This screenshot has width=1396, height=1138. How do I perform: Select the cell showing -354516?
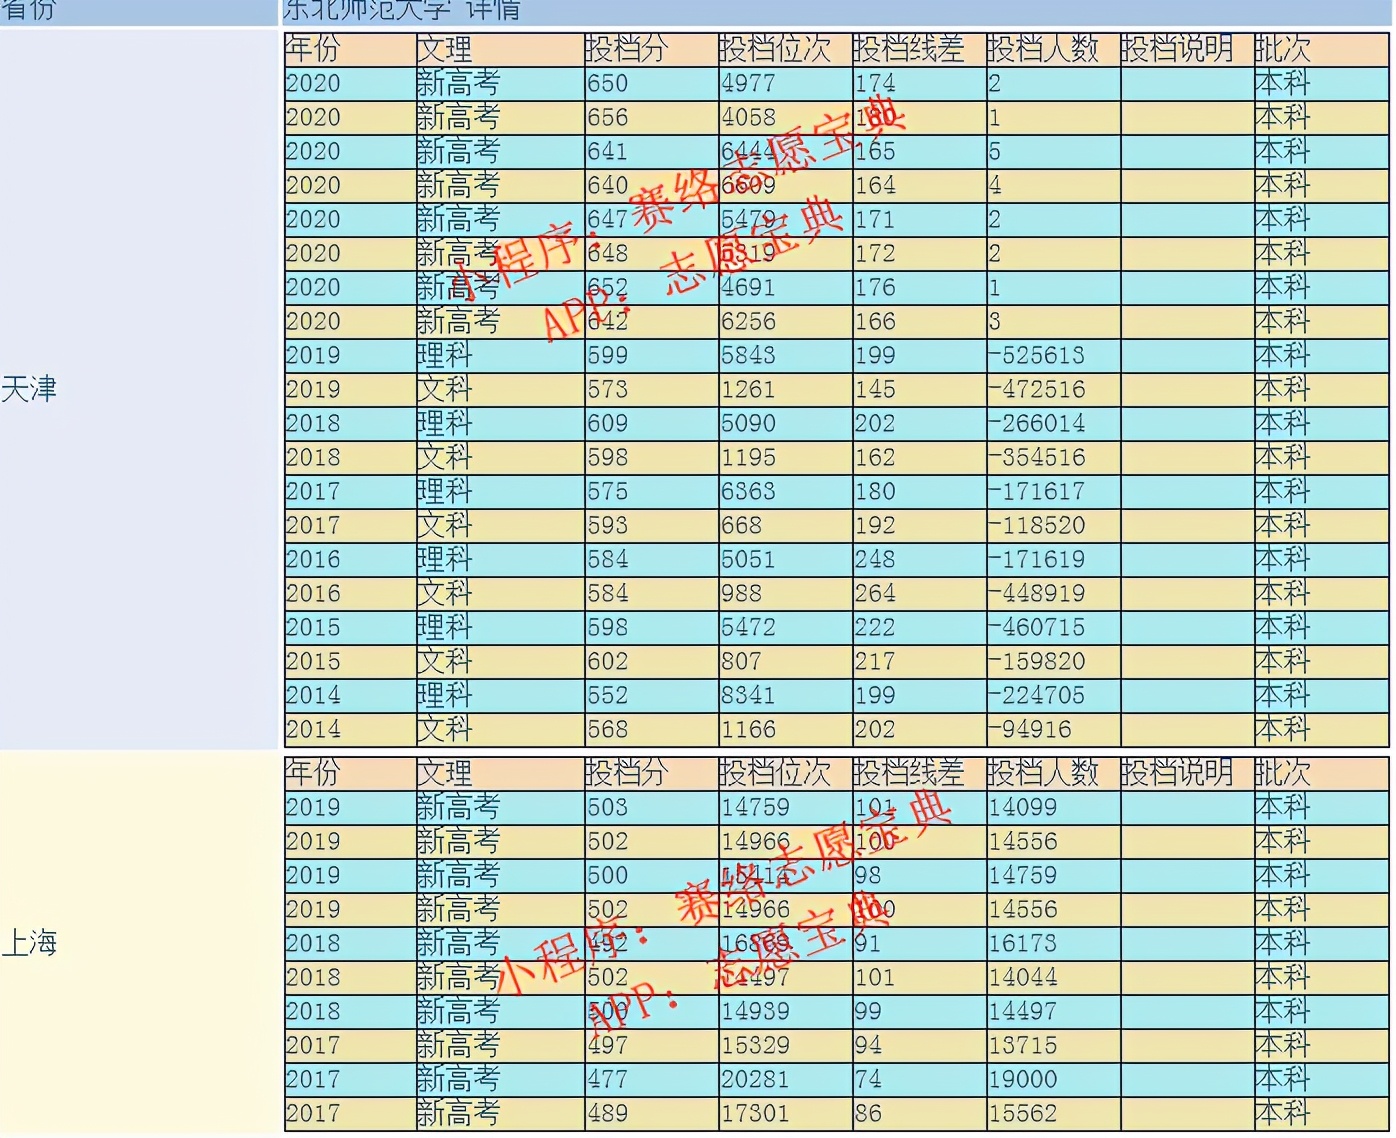point(1053,457)
